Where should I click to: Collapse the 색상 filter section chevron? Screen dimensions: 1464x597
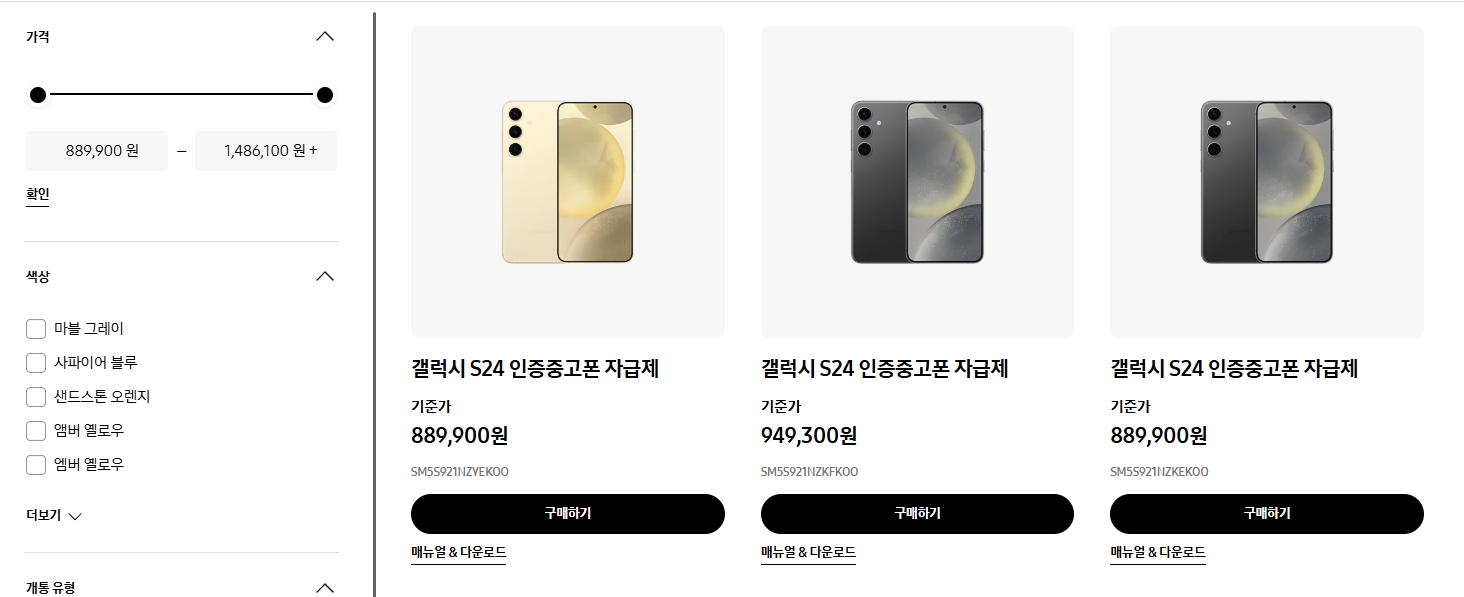pyautogui.click(x=325, y=276)
